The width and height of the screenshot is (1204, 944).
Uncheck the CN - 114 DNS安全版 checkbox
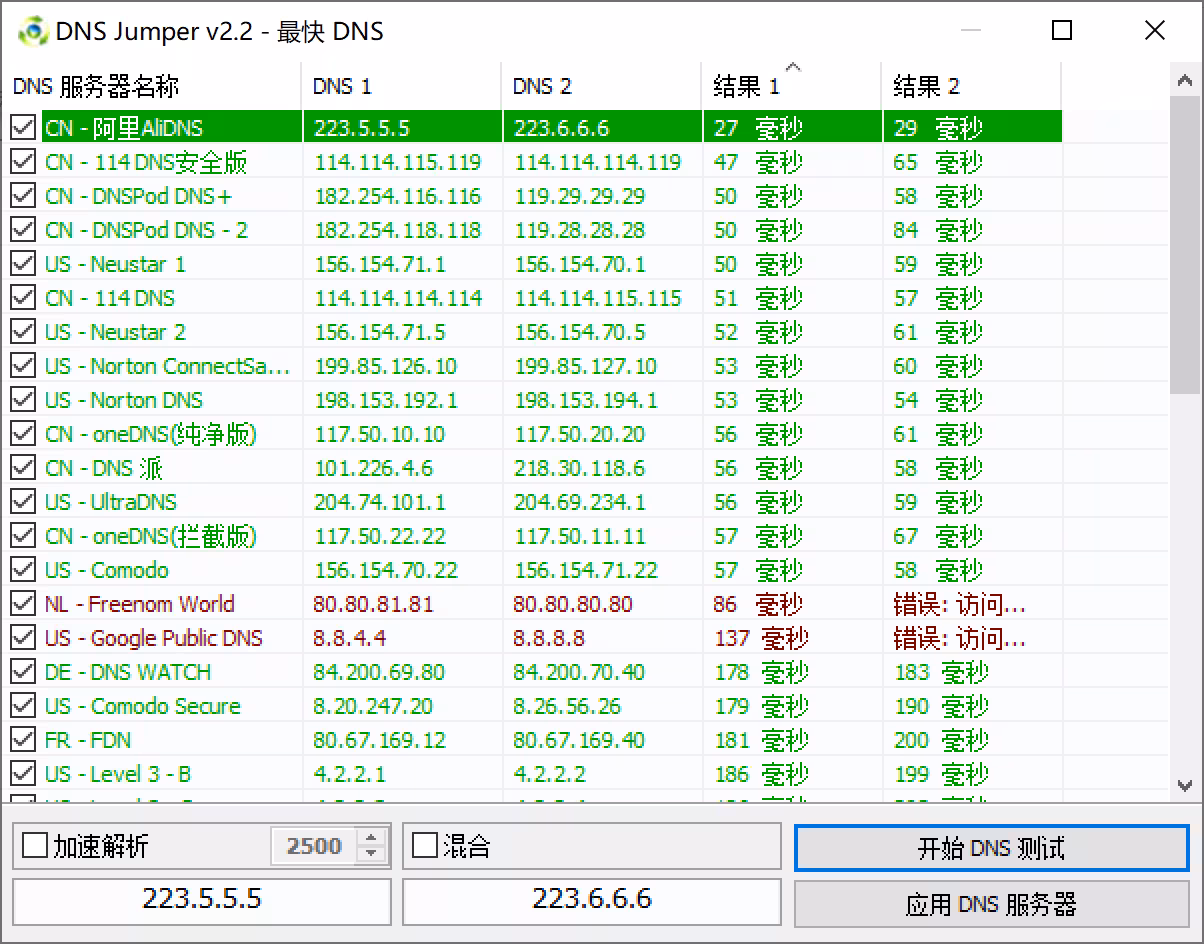point(22,162)
